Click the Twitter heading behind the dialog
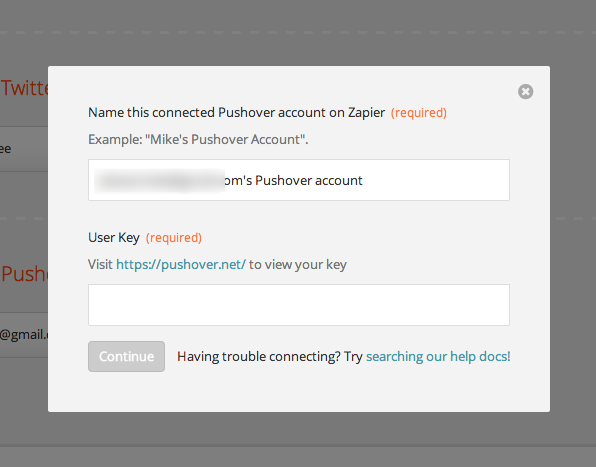 coord(24,88)
